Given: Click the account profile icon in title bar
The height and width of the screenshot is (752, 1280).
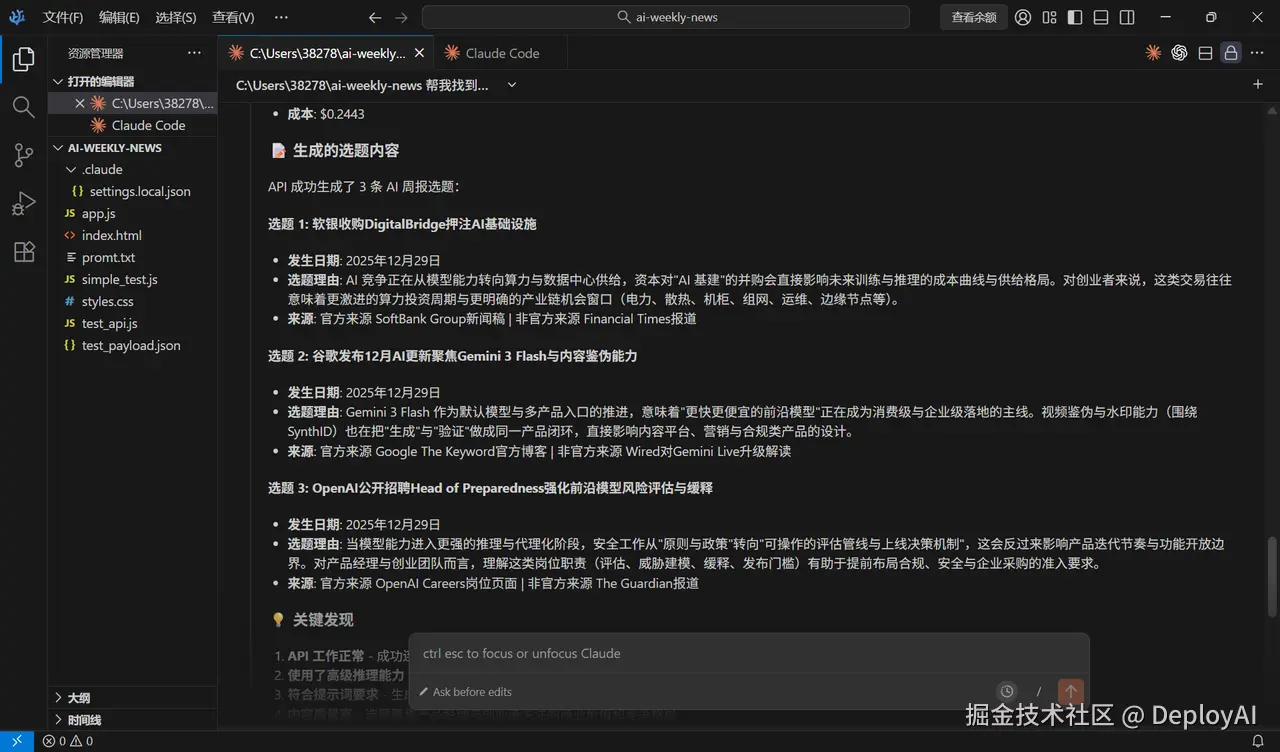Looking at the screenshot, I should tap(1023, 17).
